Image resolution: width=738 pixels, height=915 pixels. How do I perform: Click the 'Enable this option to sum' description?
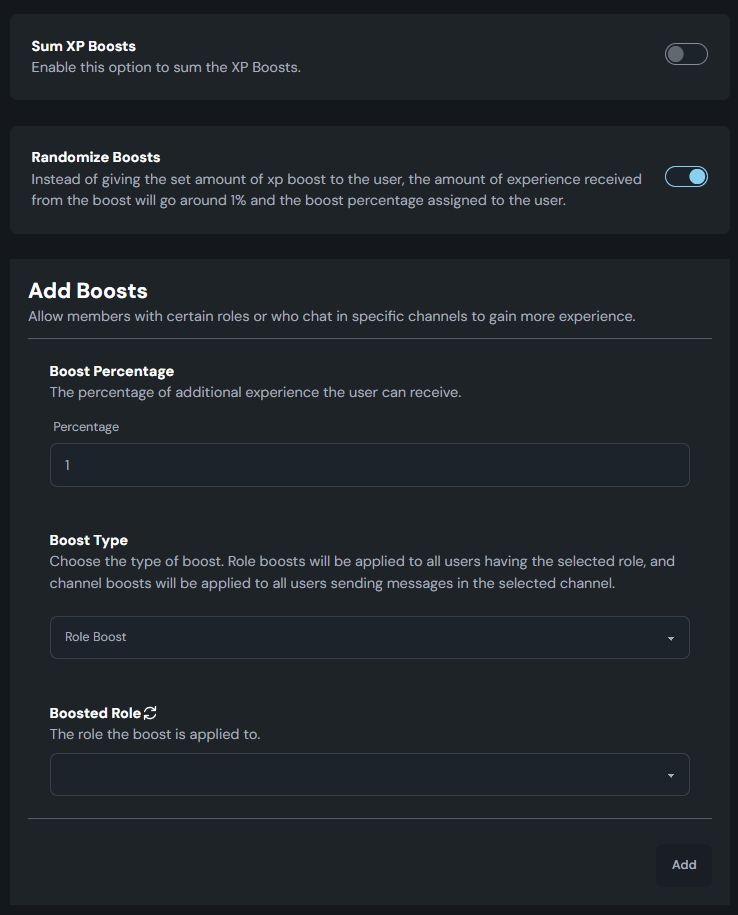[x=166, y=67]
